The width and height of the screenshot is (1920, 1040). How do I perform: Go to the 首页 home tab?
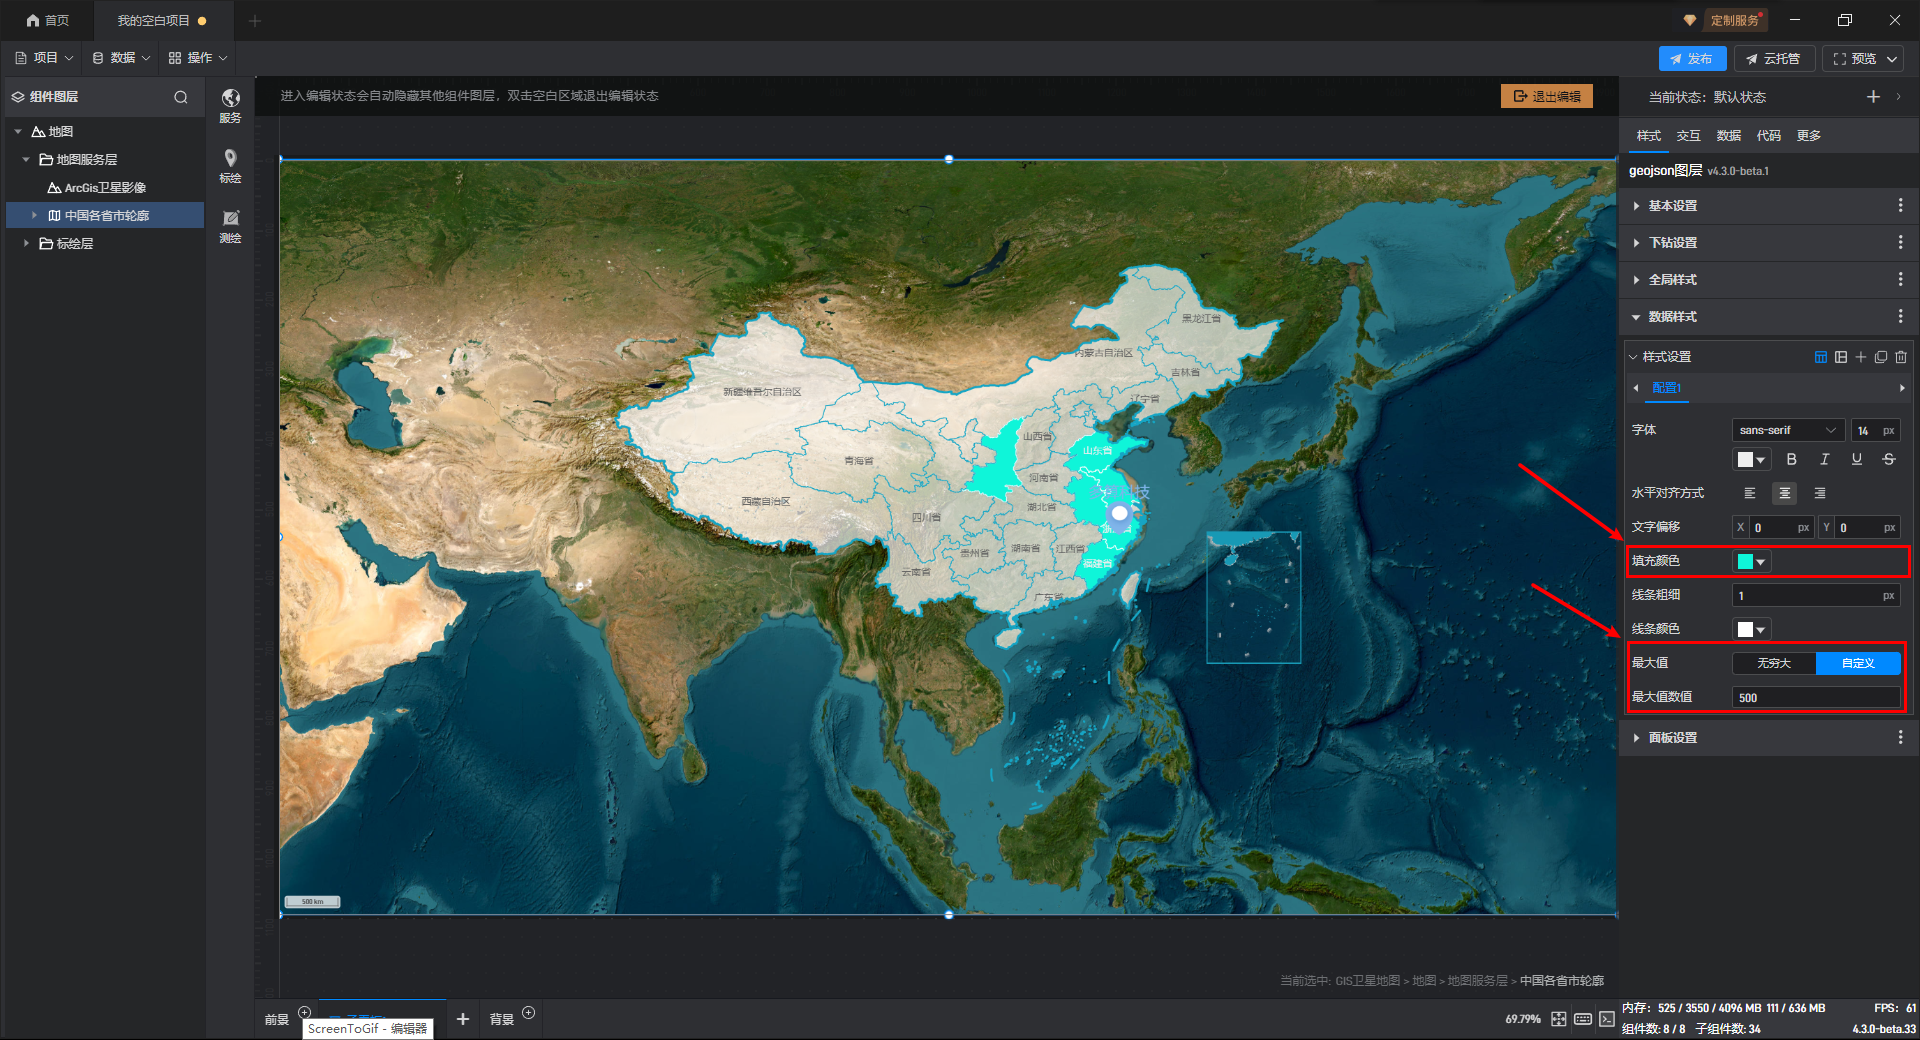point(48,21)
